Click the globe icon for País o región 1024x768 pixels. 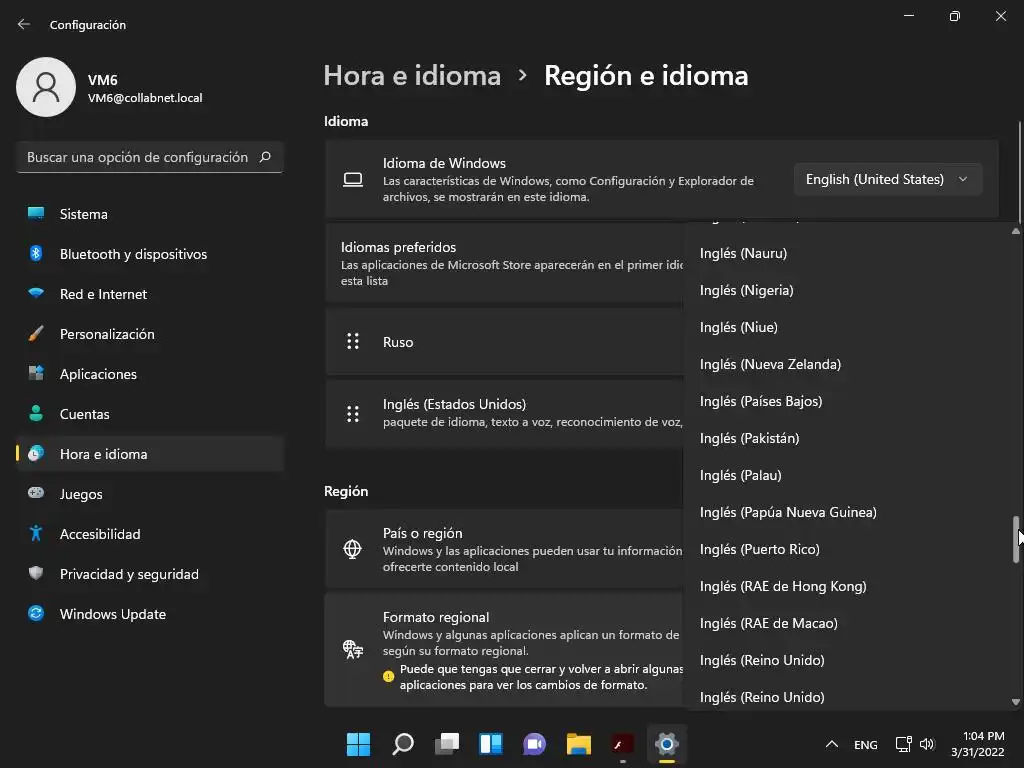coord(353,549)
